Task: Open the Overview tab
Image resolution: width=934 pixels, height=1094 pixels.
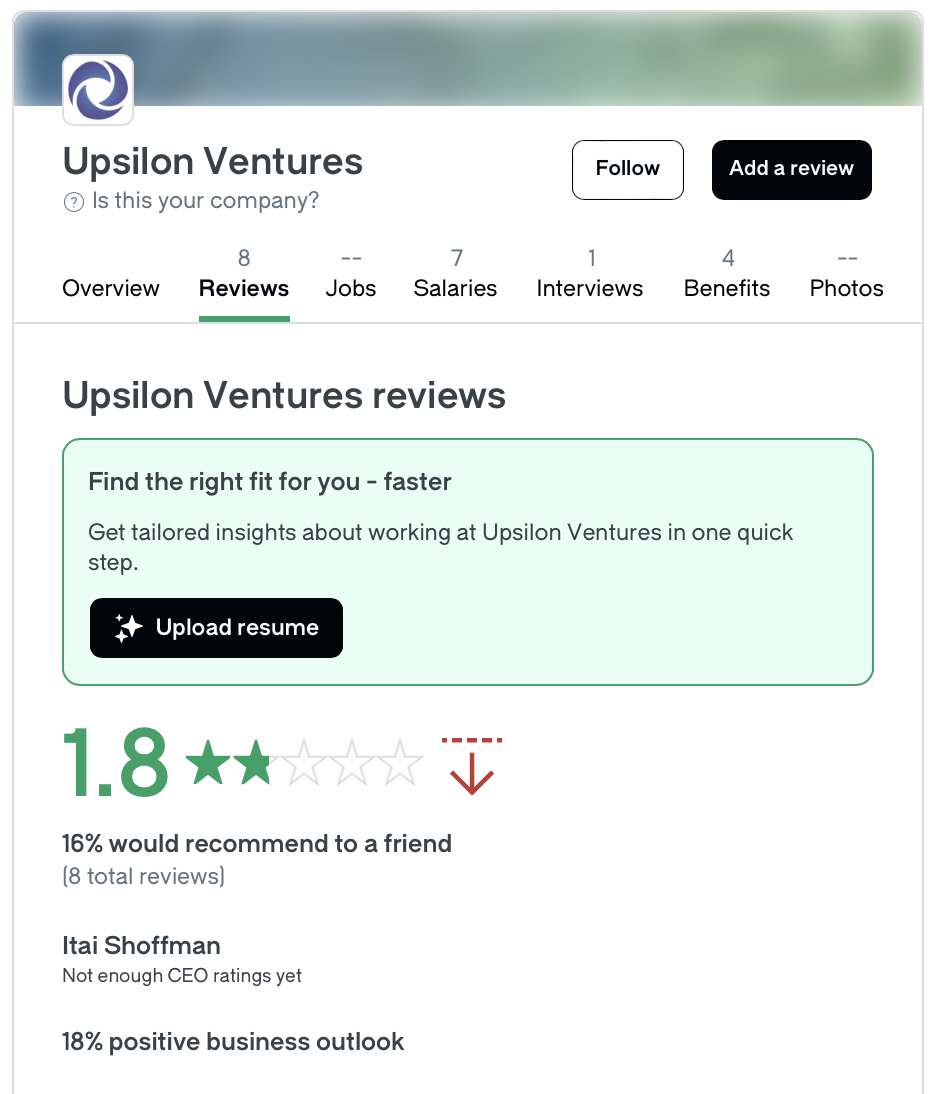Action: [x=111, y=288]
